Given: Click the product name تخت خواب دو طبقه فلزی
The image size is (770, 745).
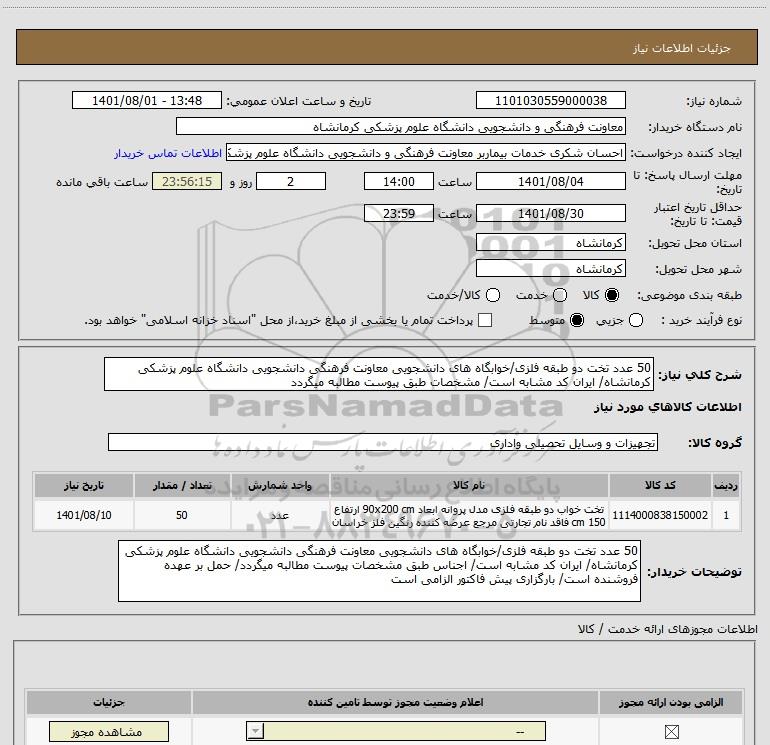Looking at the screenshot, I should pos(469,515).
